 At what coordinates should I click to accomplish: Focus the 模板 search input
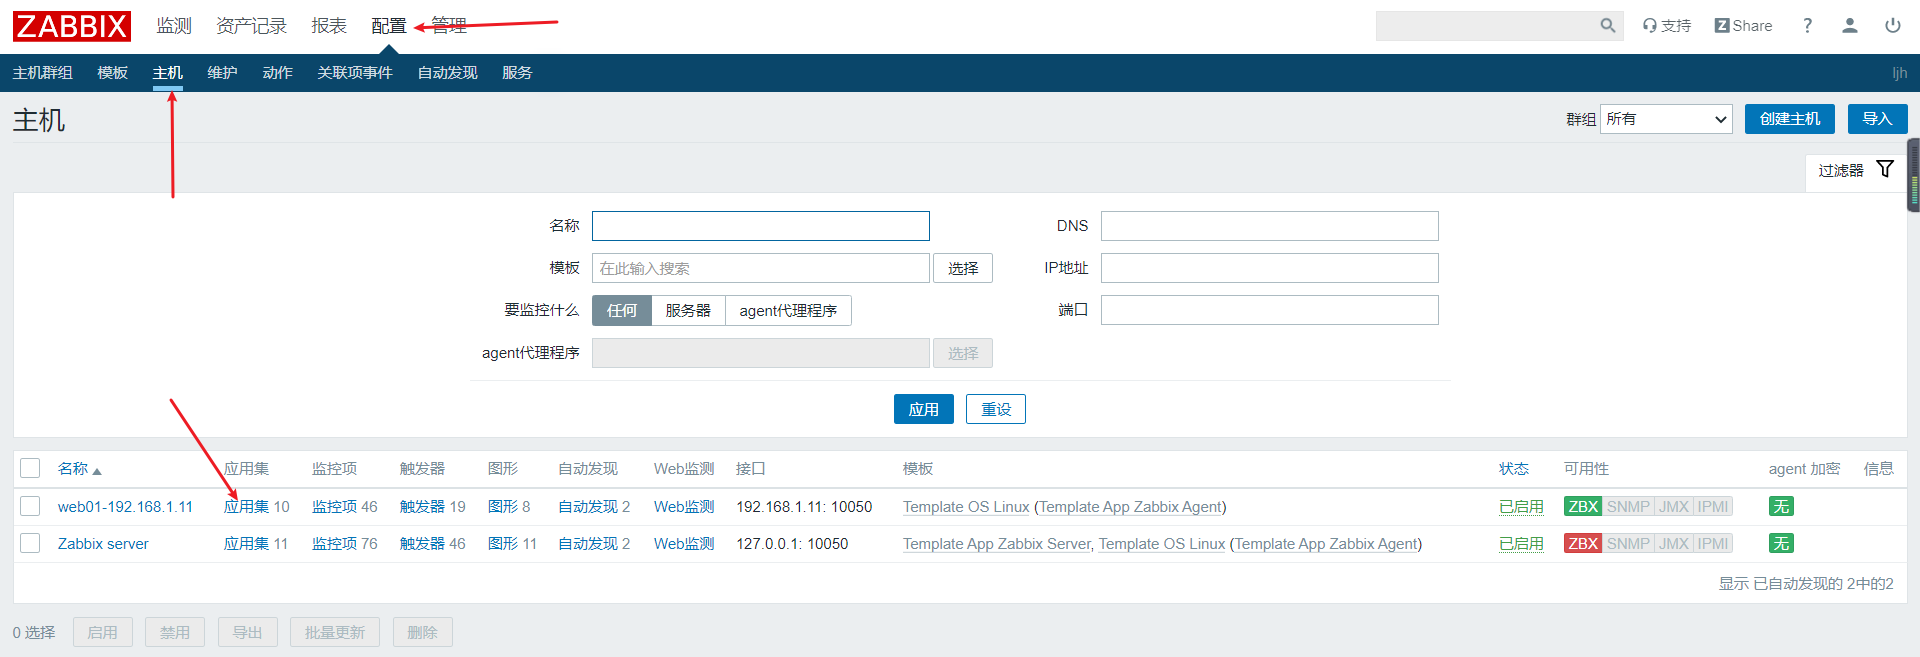coord(761,268)
